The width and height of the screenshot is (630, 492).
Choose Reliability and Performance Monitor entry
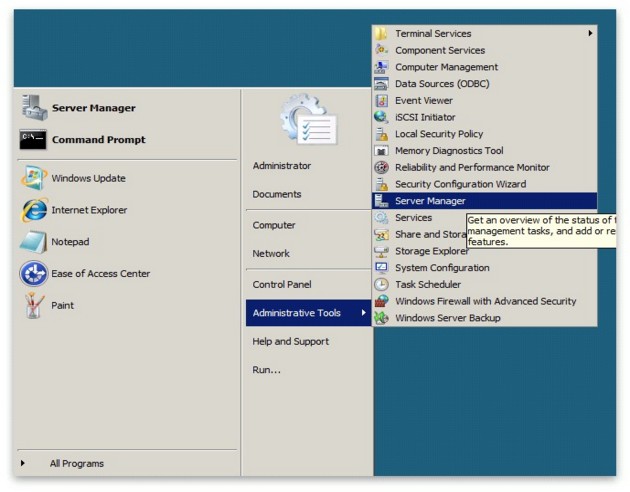point(485,167)
